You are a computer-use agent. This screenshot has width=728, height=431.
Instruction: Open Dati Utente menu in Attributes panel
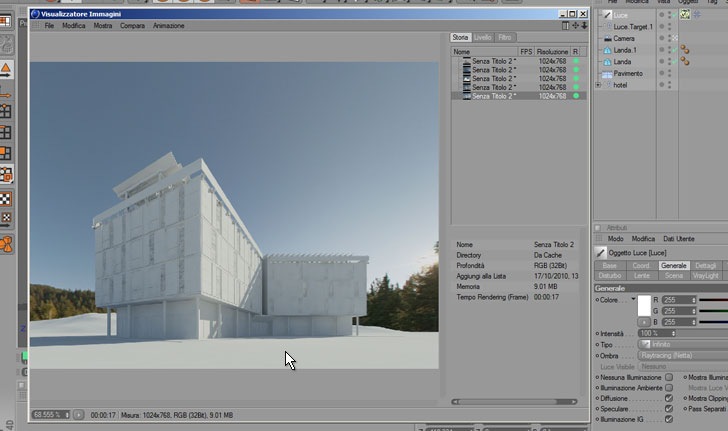[x=679, y=239]
